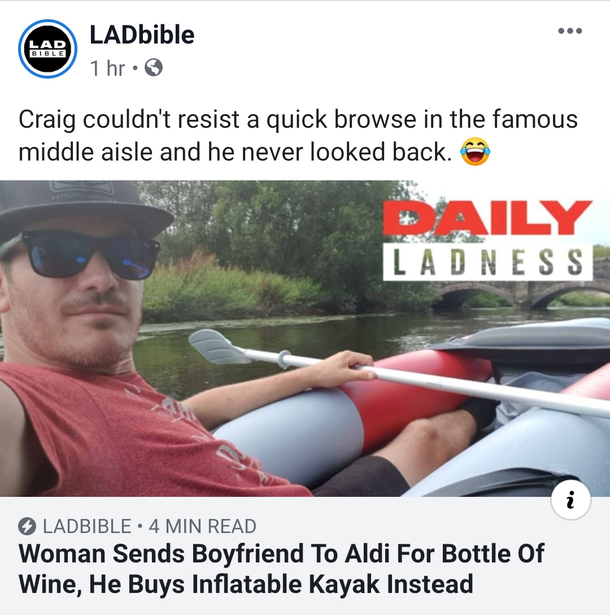Click the red inflatable kayak tube in the photo
Image resolution: width=610 pixels, height=615 pixels.
coord(416,398)
